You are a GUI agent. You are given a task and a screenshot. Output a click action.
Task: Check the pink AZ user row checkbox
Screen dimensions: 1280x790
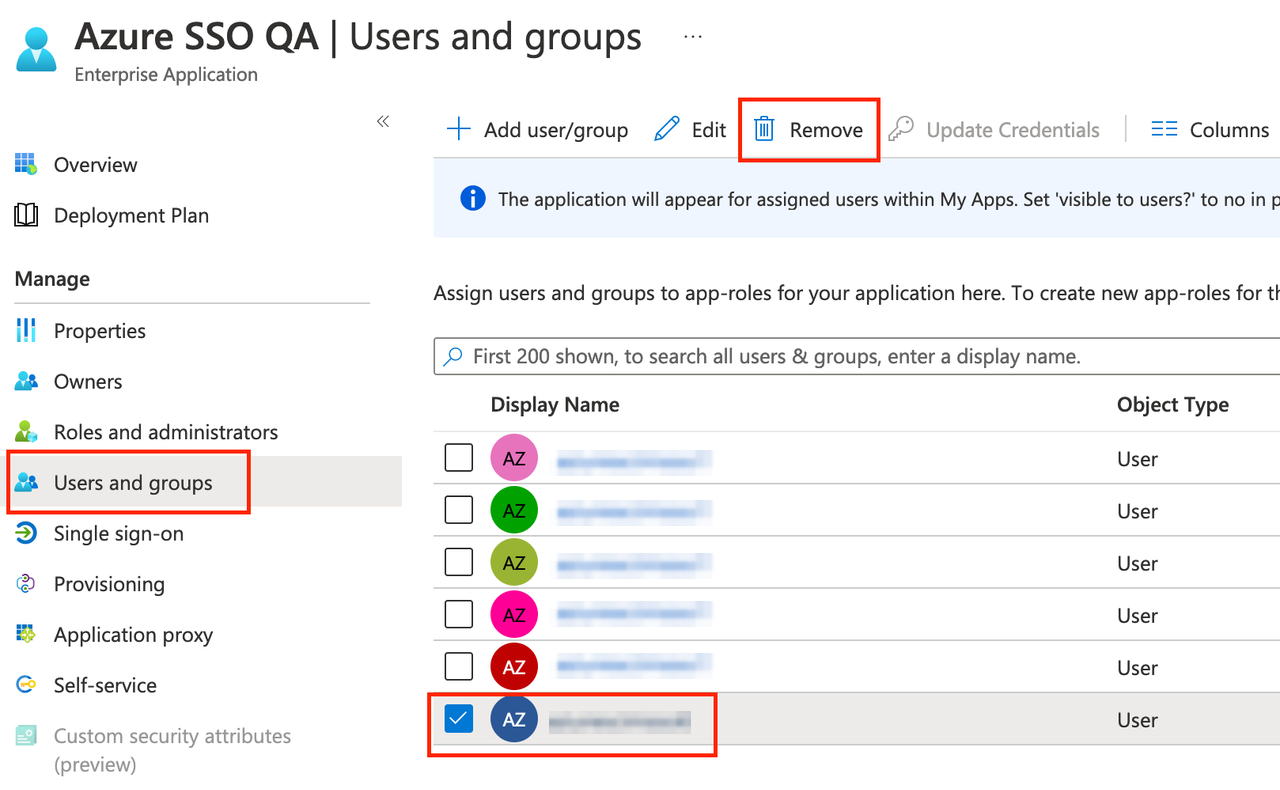pyautogui.click(x=458, y=458)
